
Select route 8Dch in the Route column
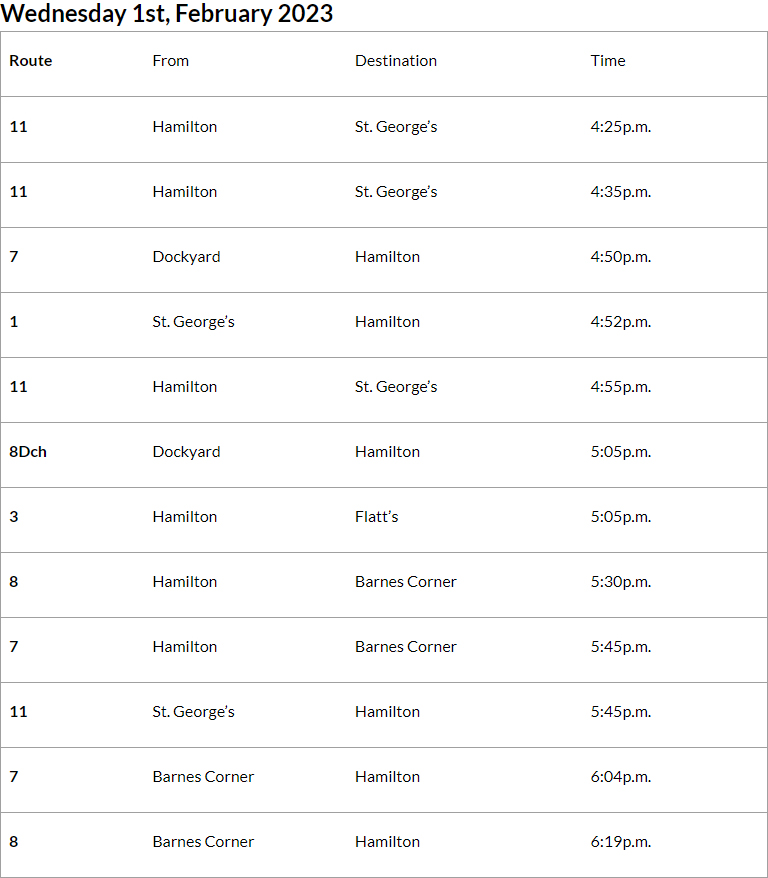(28, 452)
